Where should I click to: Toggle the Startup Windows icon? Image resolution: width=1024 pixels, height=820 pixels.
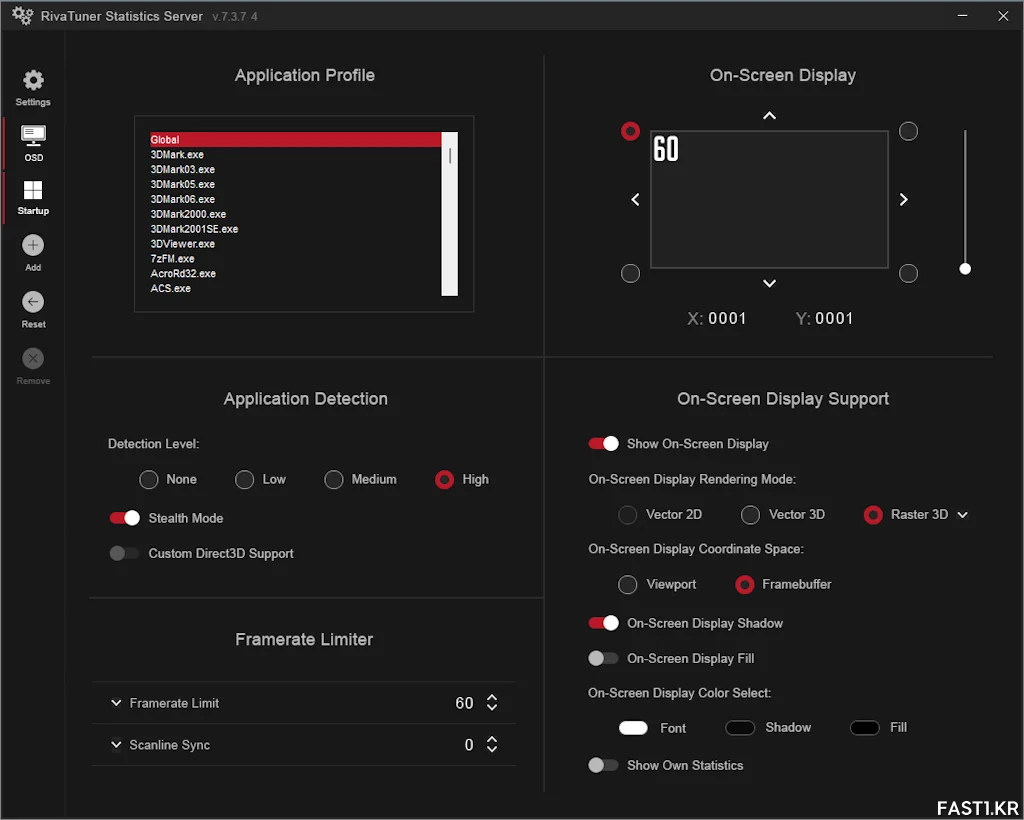click(33, 190)
